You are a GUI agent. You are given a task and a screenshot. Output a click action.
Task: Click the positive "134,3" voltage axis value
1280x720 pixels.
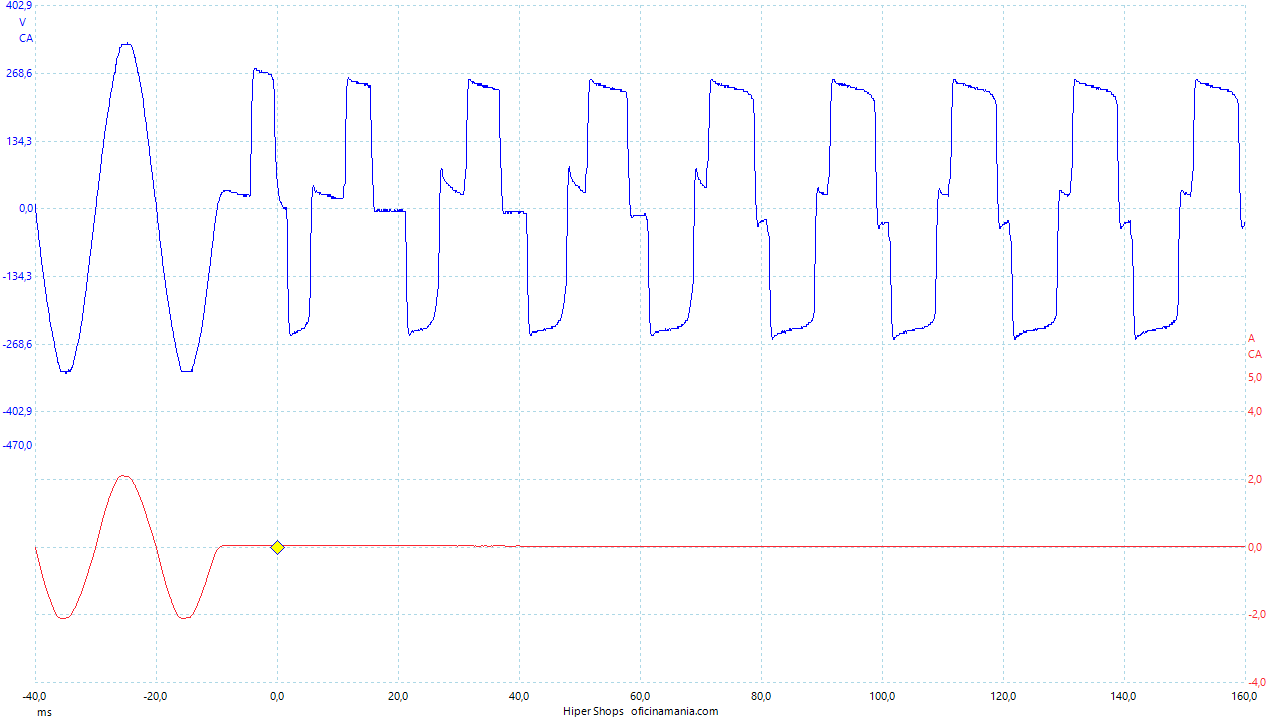[19, 141]
